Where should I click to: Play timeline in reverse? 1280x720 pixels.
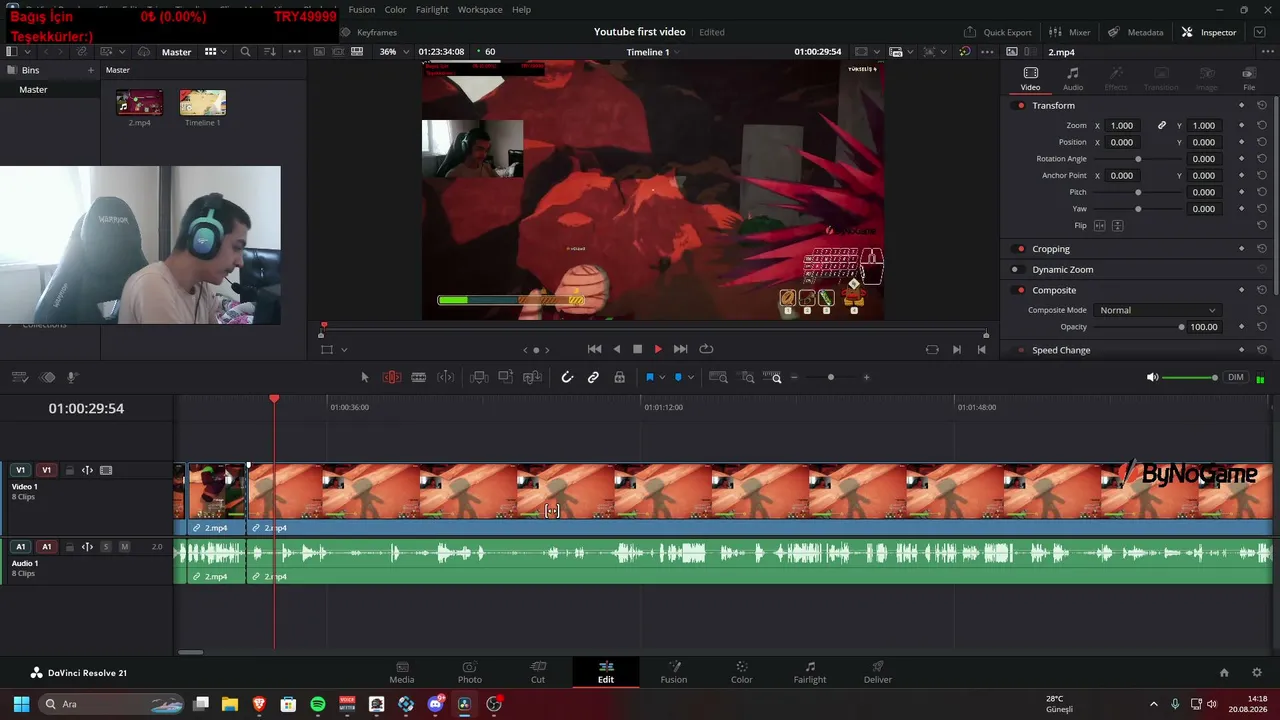point(616,349)
